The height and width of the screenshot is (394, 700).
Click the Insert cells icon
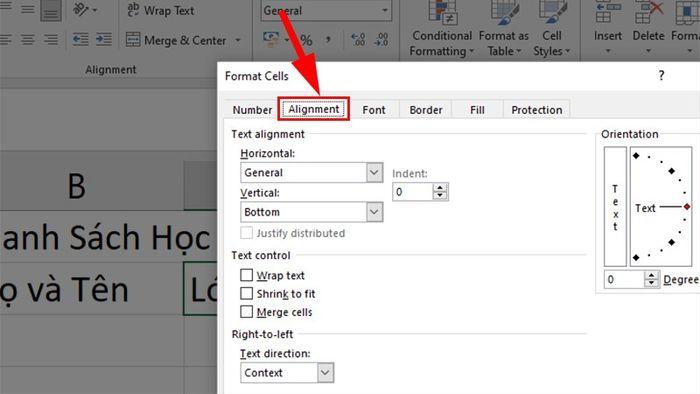point(608,12)
